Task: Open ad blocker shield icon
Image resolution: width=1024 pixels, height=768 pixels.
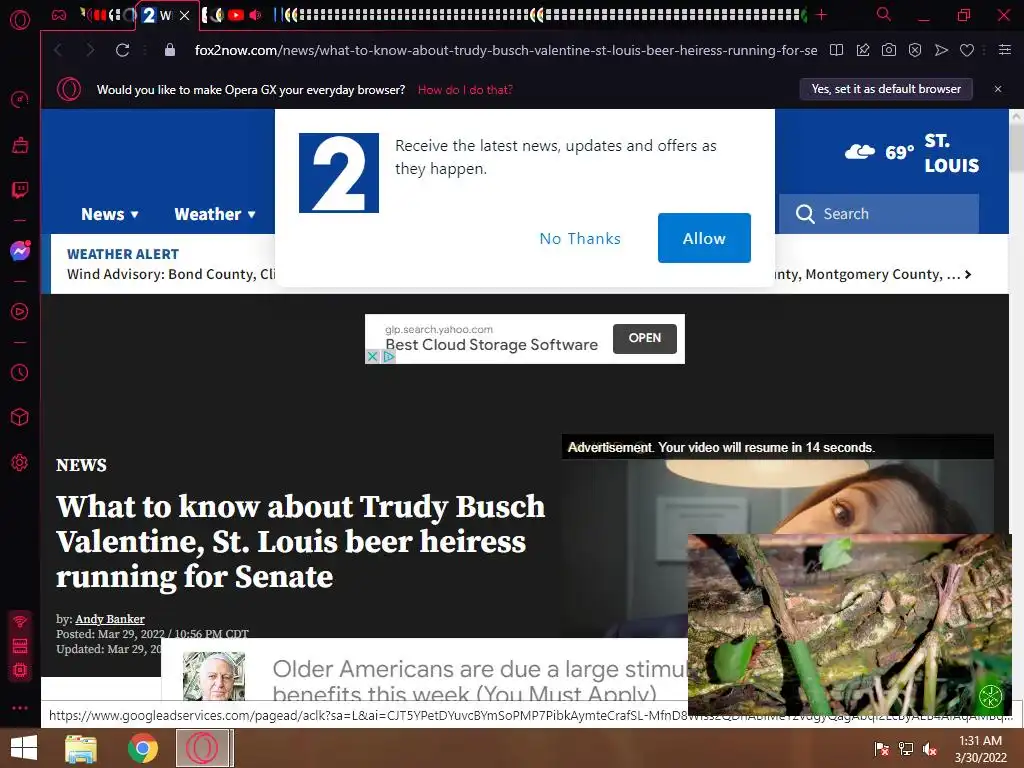Action: pyautogui.click(x=915, y=50)
